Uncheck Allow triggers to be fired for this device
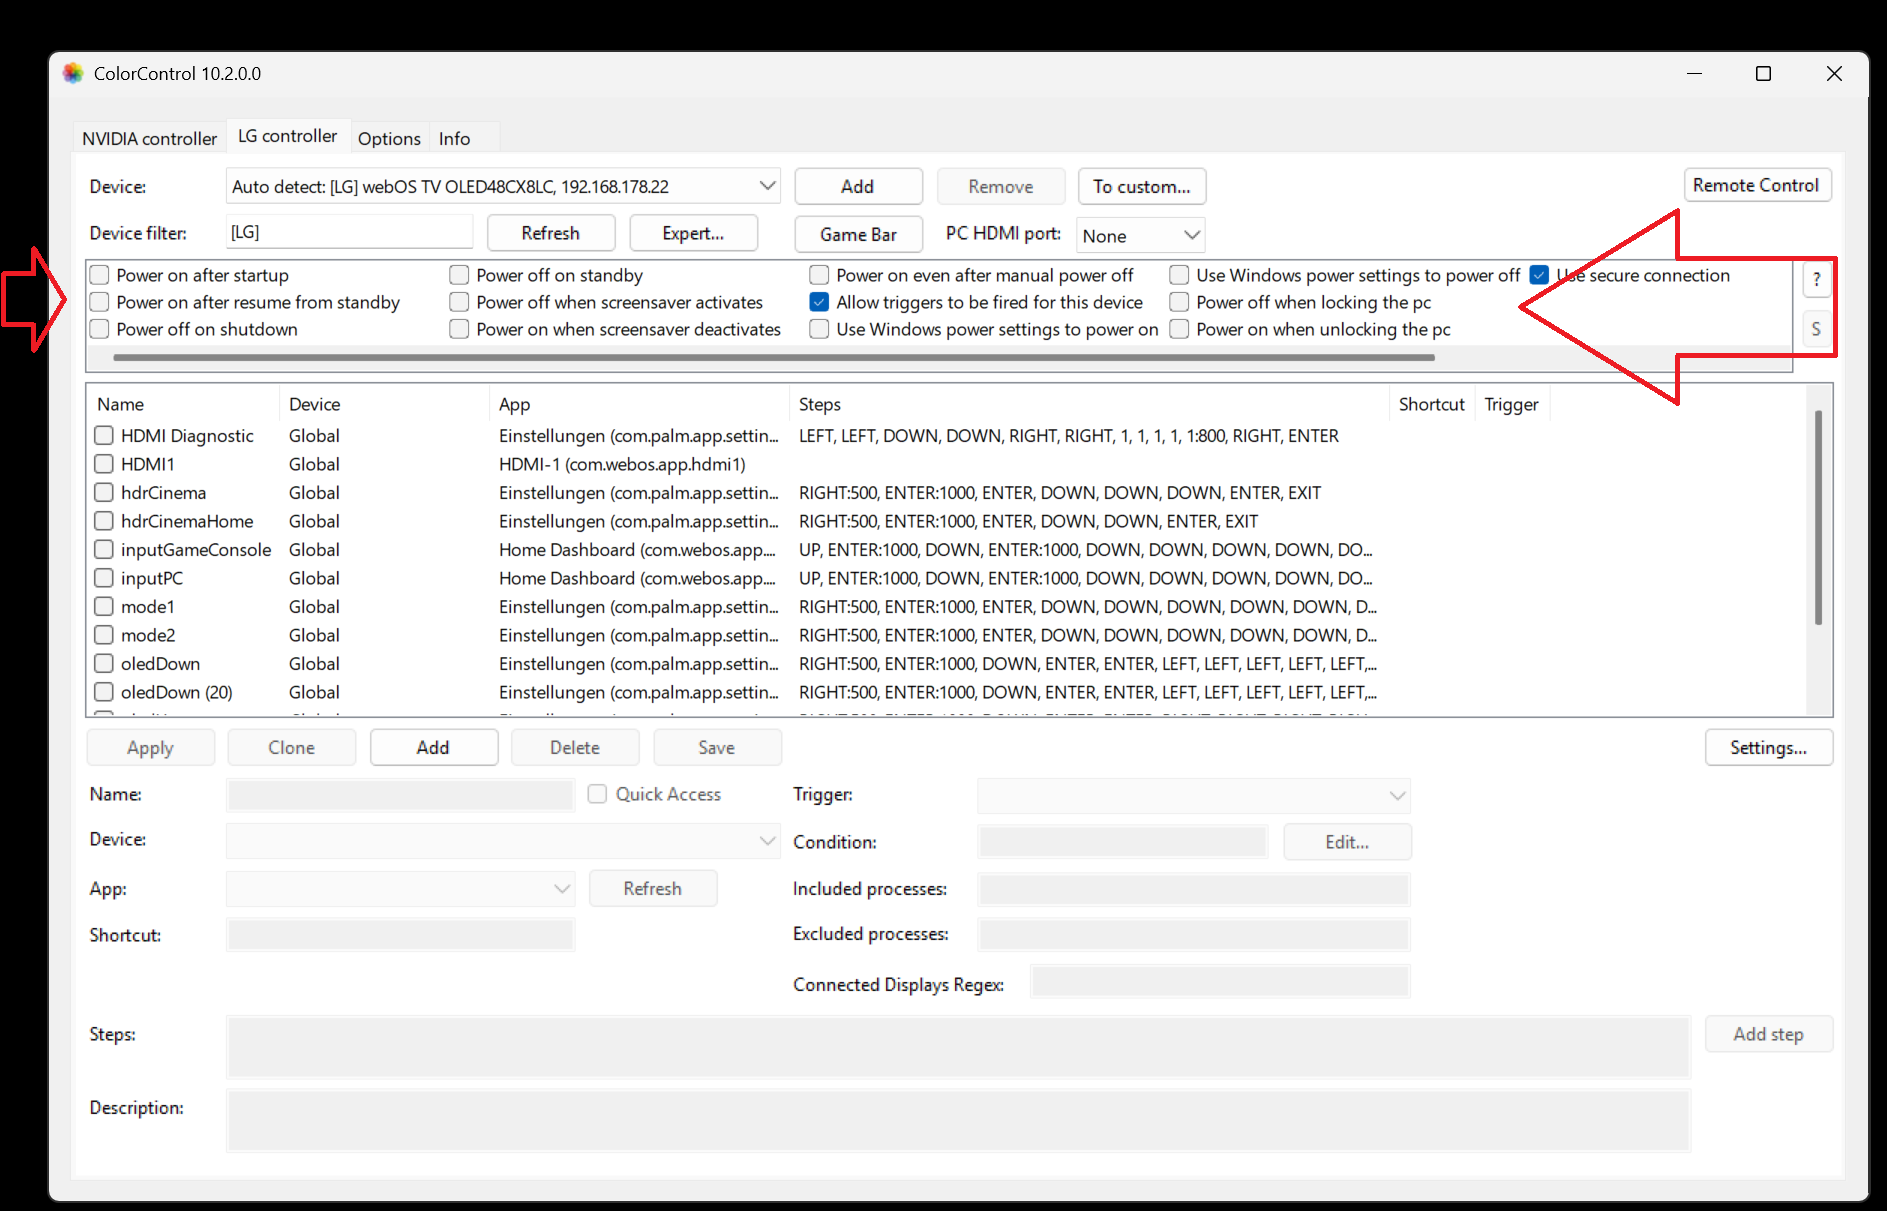1887x1211 pixels. point(819,302)
